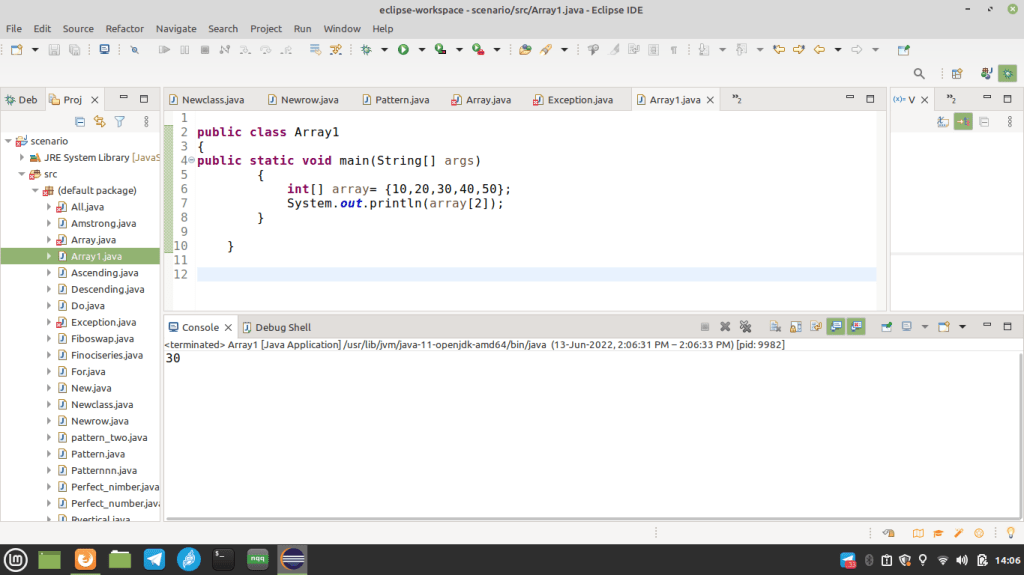Collapse the src folder in the tree
This screenshot has height=575, width=1024.
22,174
